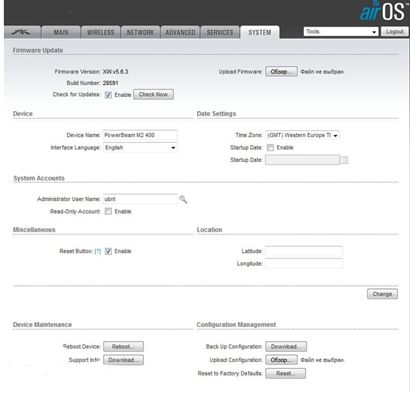
Task: Switch to the WIRELESS tab
Action: (x=100, y=32)
